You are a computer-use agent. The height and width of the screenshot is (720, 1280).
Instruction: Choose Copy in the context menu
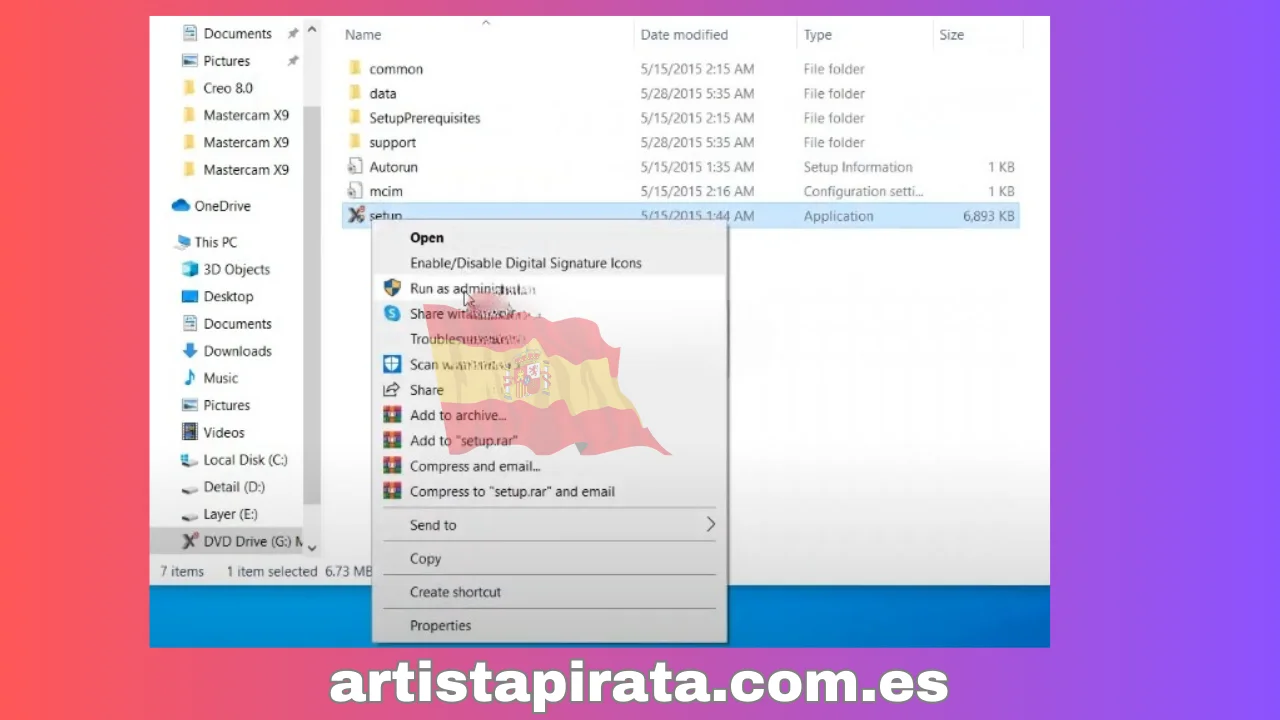click(x=425, y=558)
